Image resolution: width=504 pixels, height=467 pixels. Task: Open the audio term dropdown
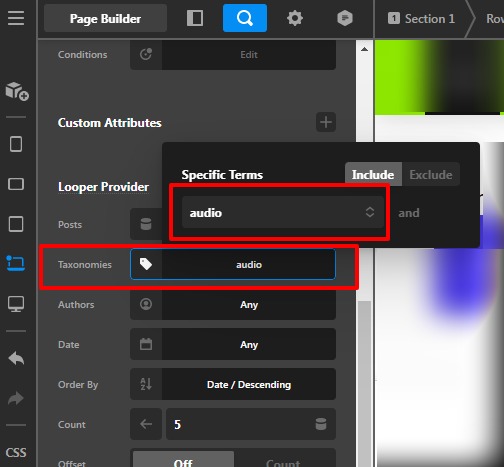tap(283, 212)
